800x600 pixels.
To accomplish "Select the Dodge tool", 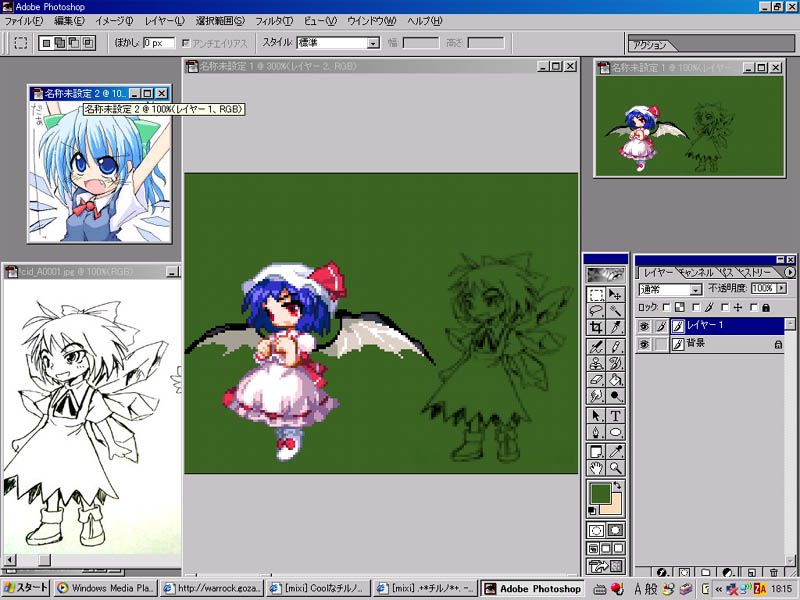I will [615, 395].
